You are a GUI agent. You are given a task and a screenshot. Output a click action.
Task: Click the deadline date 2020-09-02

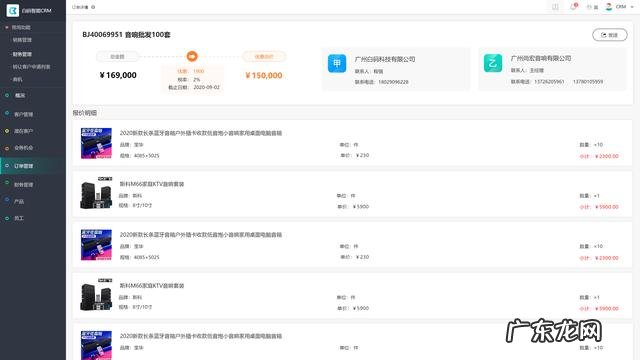click(x=207, y=87)
